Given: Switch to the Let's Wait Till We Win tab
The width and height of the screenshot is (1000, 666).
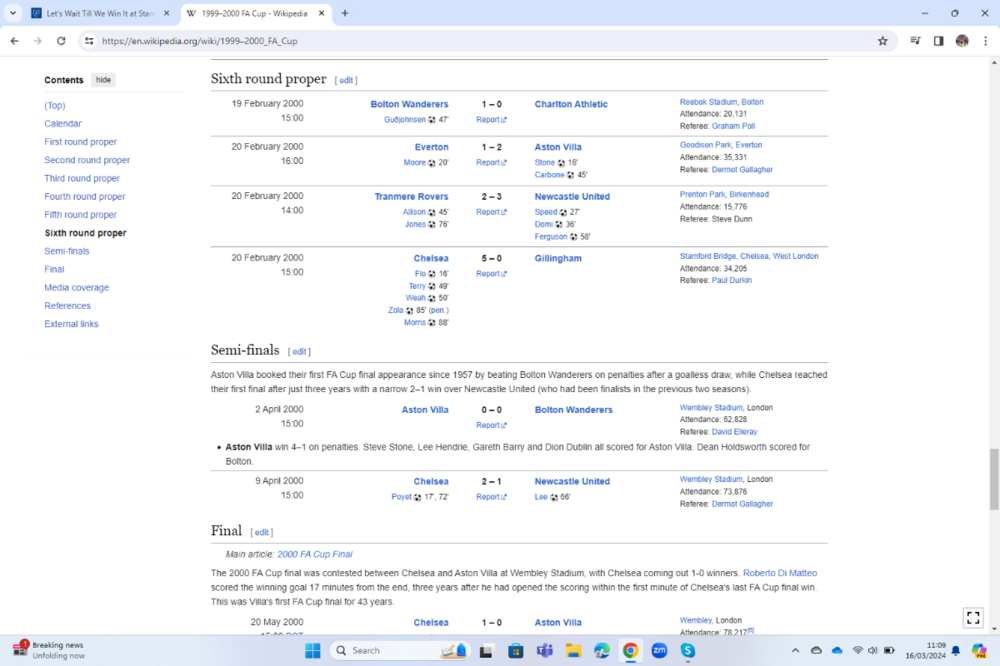Looking at the screenshot, I should pos(100,13).
